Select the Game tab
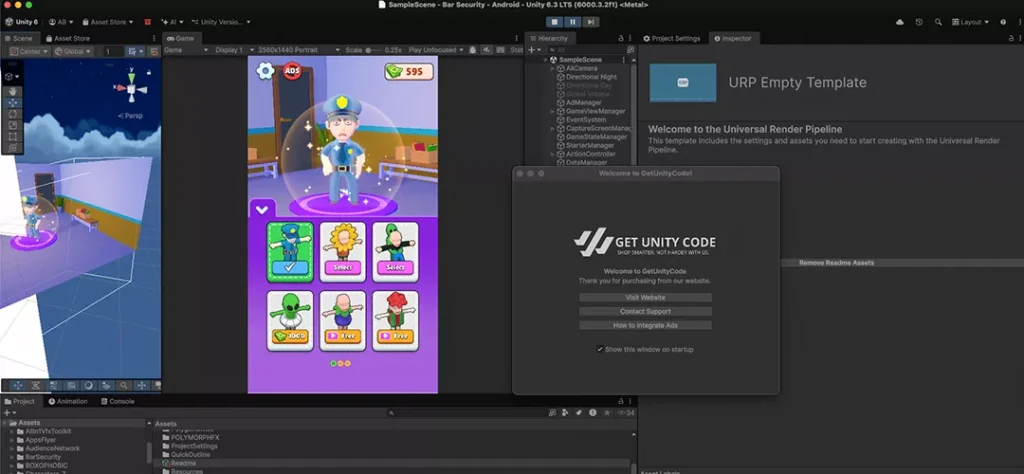Image resolution: width=1024 pixels, height=474 pixels. [x=181, y=39]
